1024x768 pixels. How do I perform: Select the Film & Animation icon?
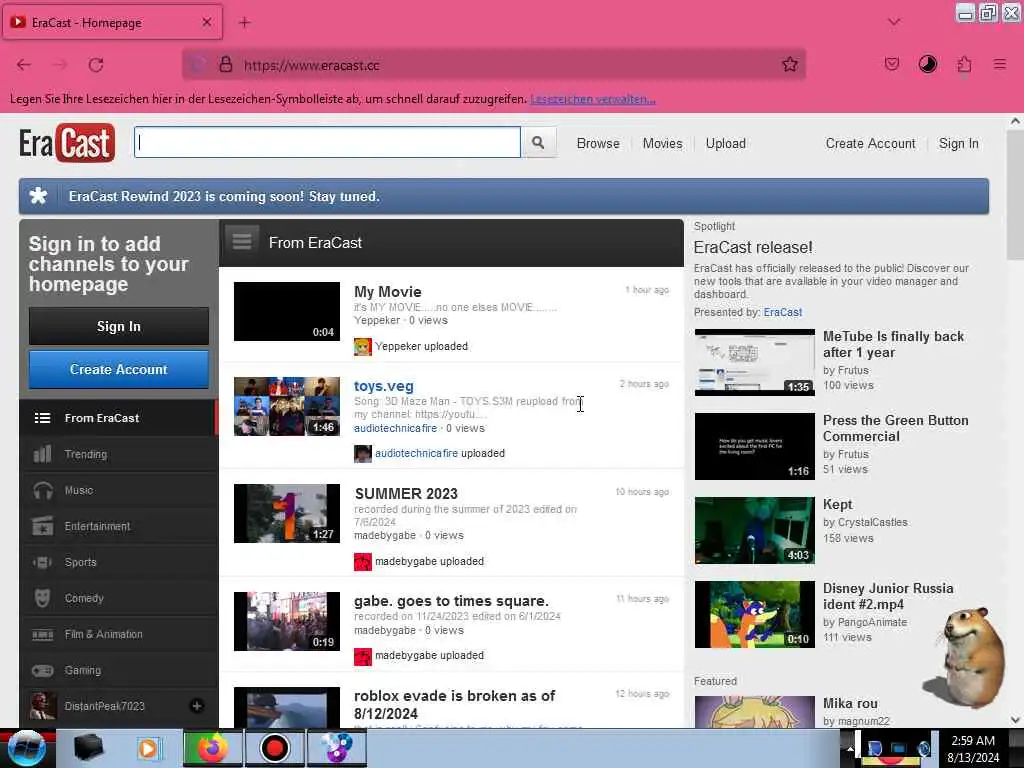(x=42, y=634)
